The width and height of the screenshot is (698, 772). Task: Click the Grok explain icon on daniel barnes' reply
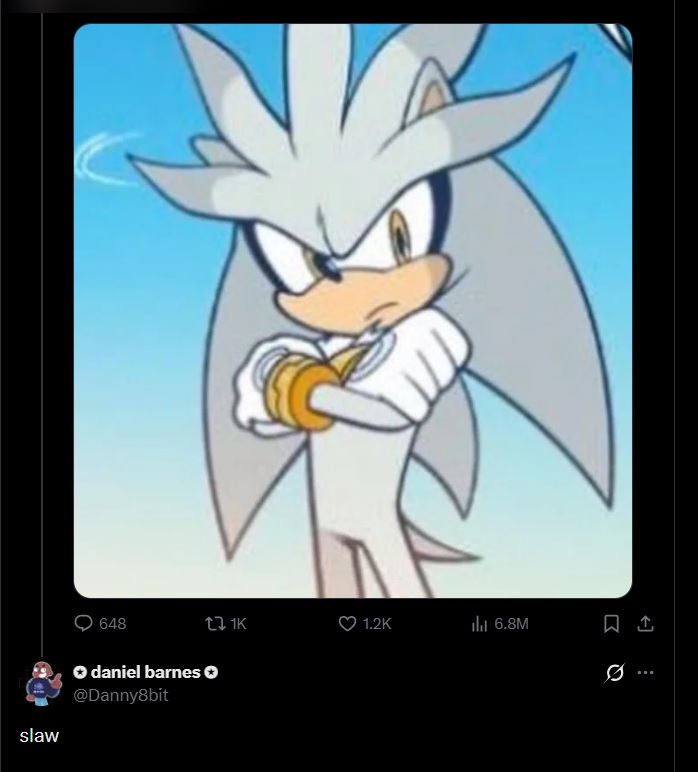(614, 673)
